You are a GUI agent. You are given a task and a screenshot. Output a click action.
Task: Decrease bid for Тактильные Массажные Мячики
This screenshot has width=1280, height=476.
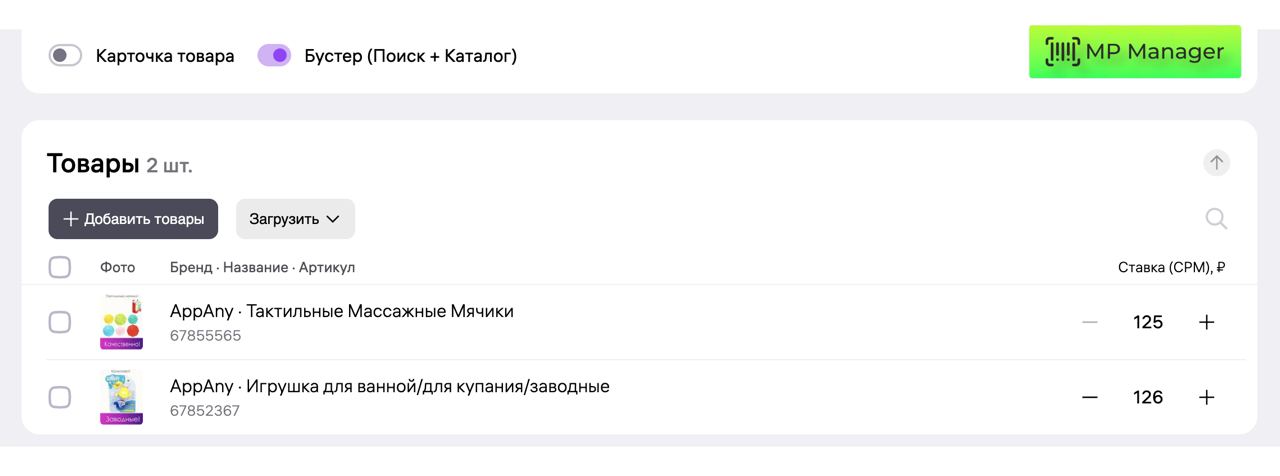tap(1090, 322)
